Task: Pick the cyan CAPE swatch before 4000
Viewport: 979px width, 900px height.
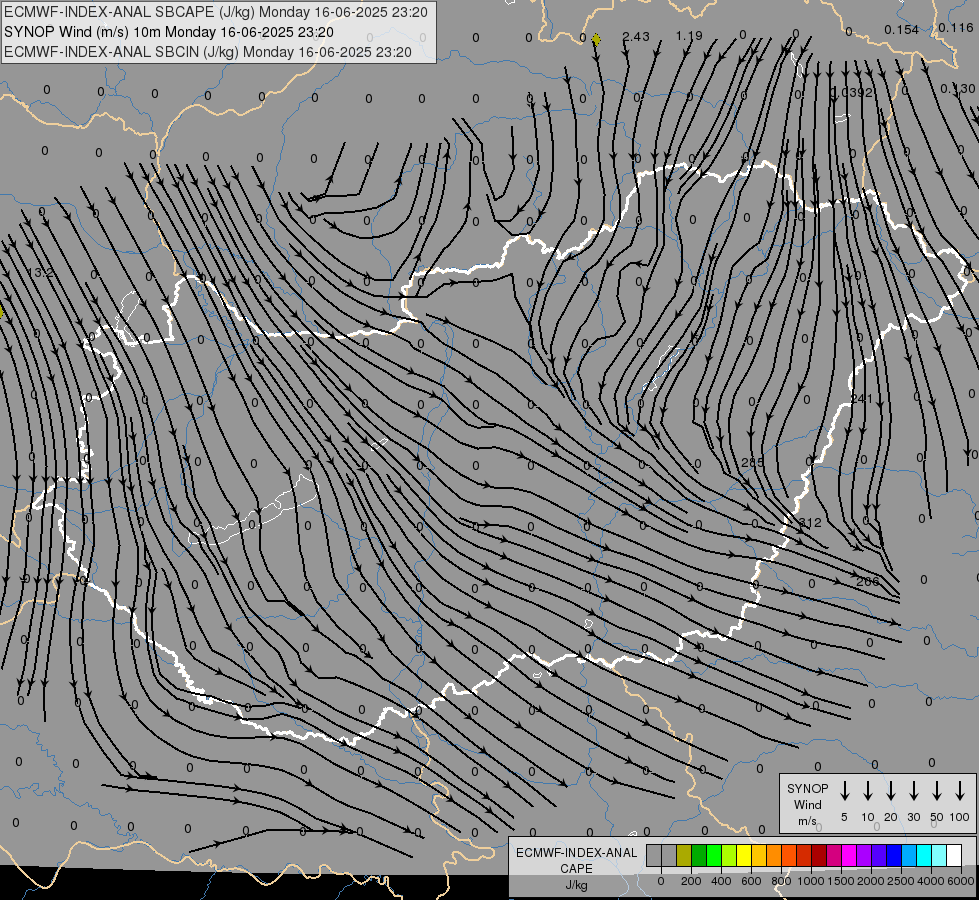Action: pos(924,855)
